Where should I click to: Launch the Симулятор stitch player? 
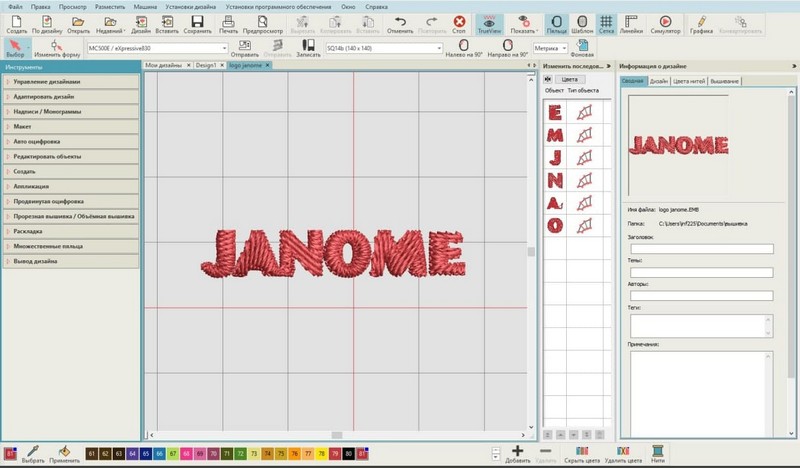tap(665, 24)
